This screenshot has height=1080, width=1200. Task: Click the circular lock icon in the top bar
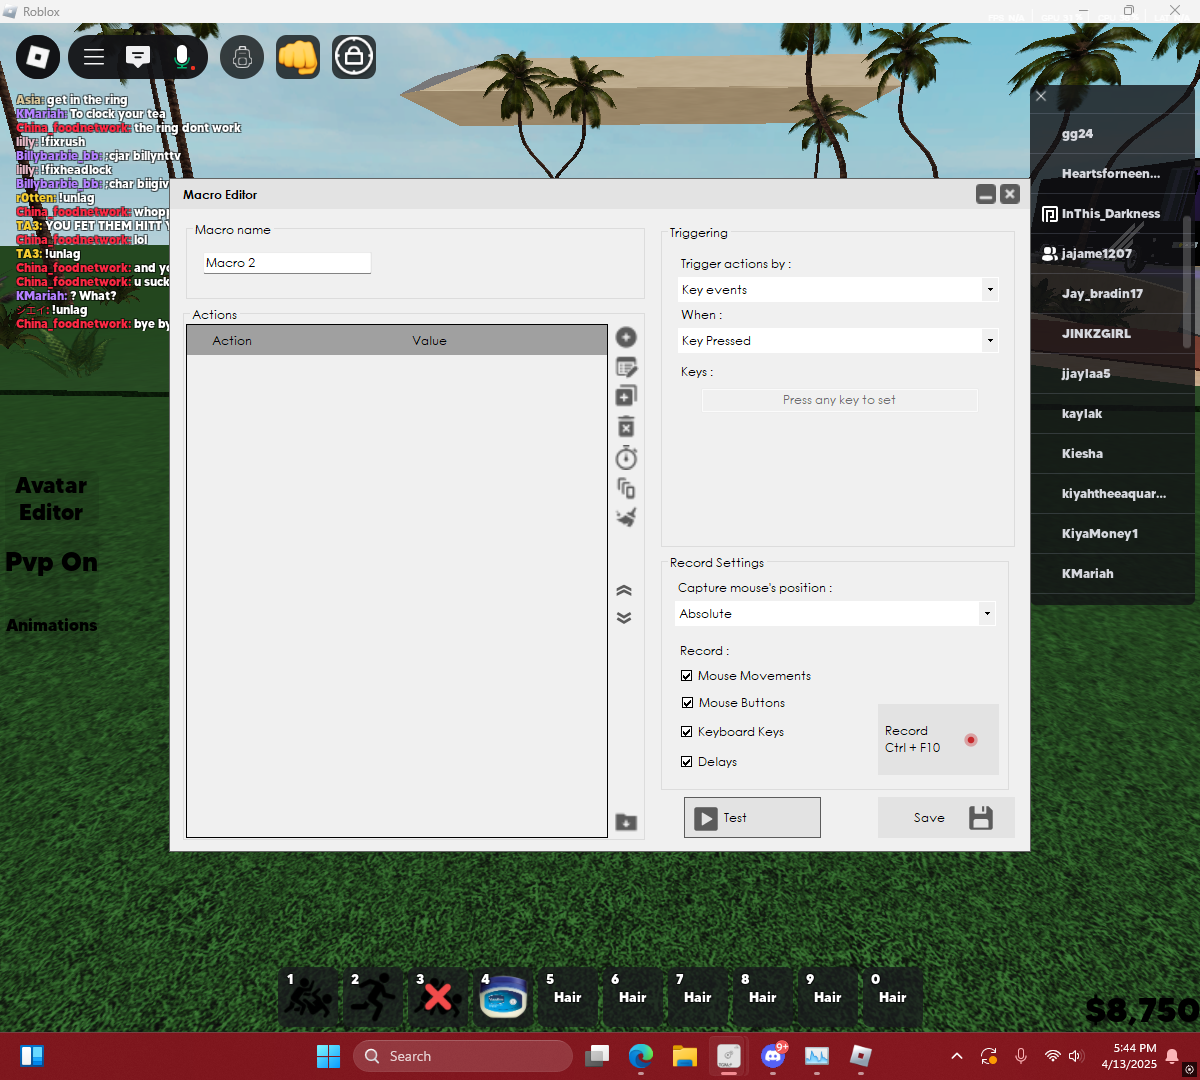pos(354,57)
